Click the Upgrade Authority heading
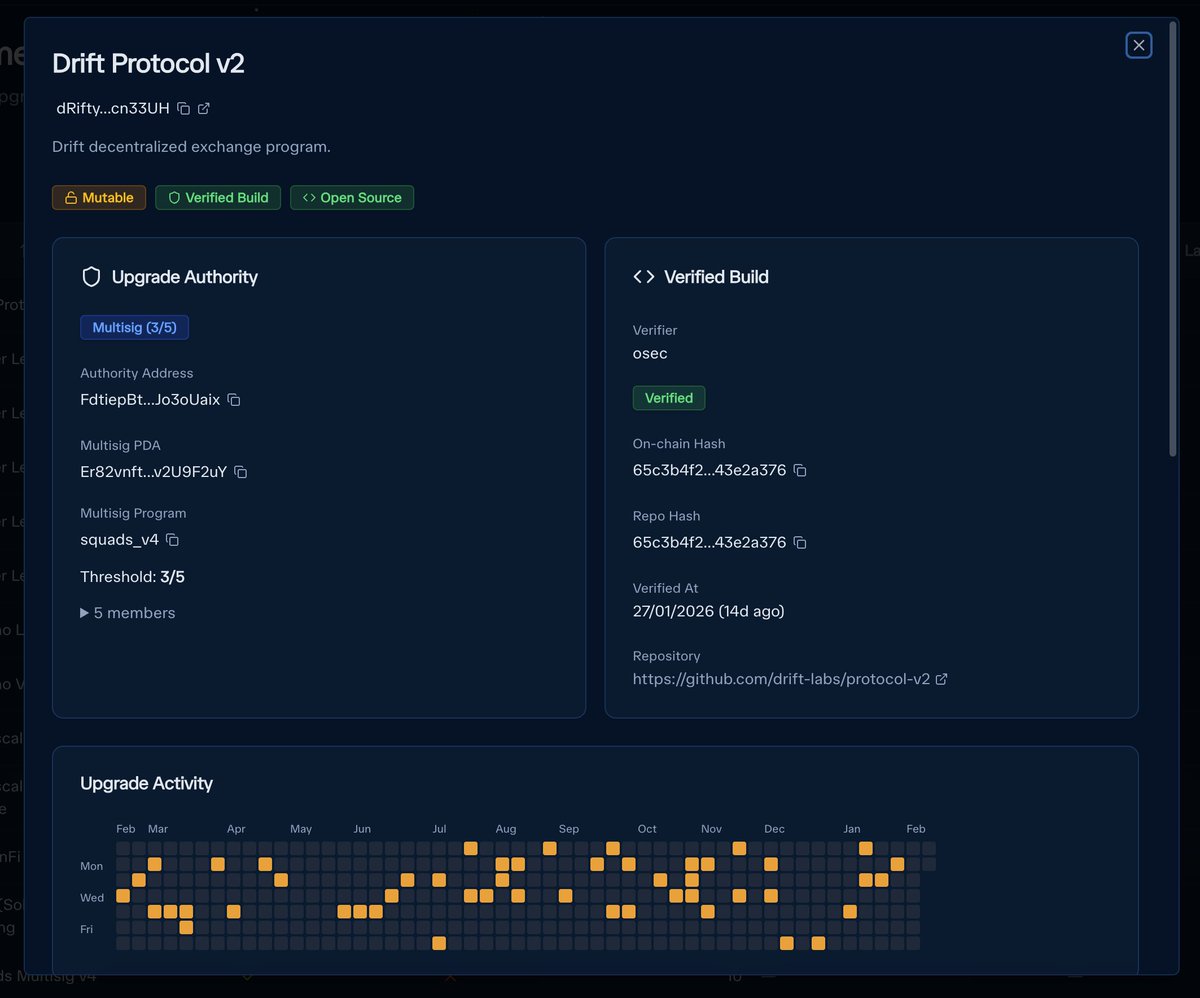This screenshot has width=1200, height=998. (185, 277)
